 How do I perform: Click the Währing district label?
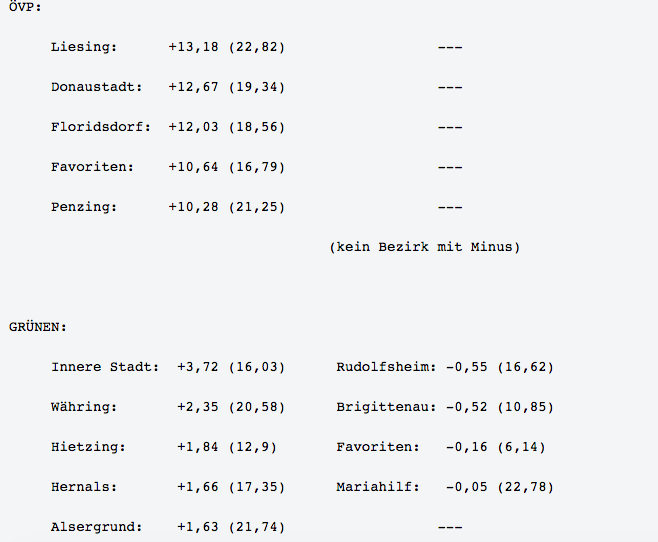click(84, 407)
